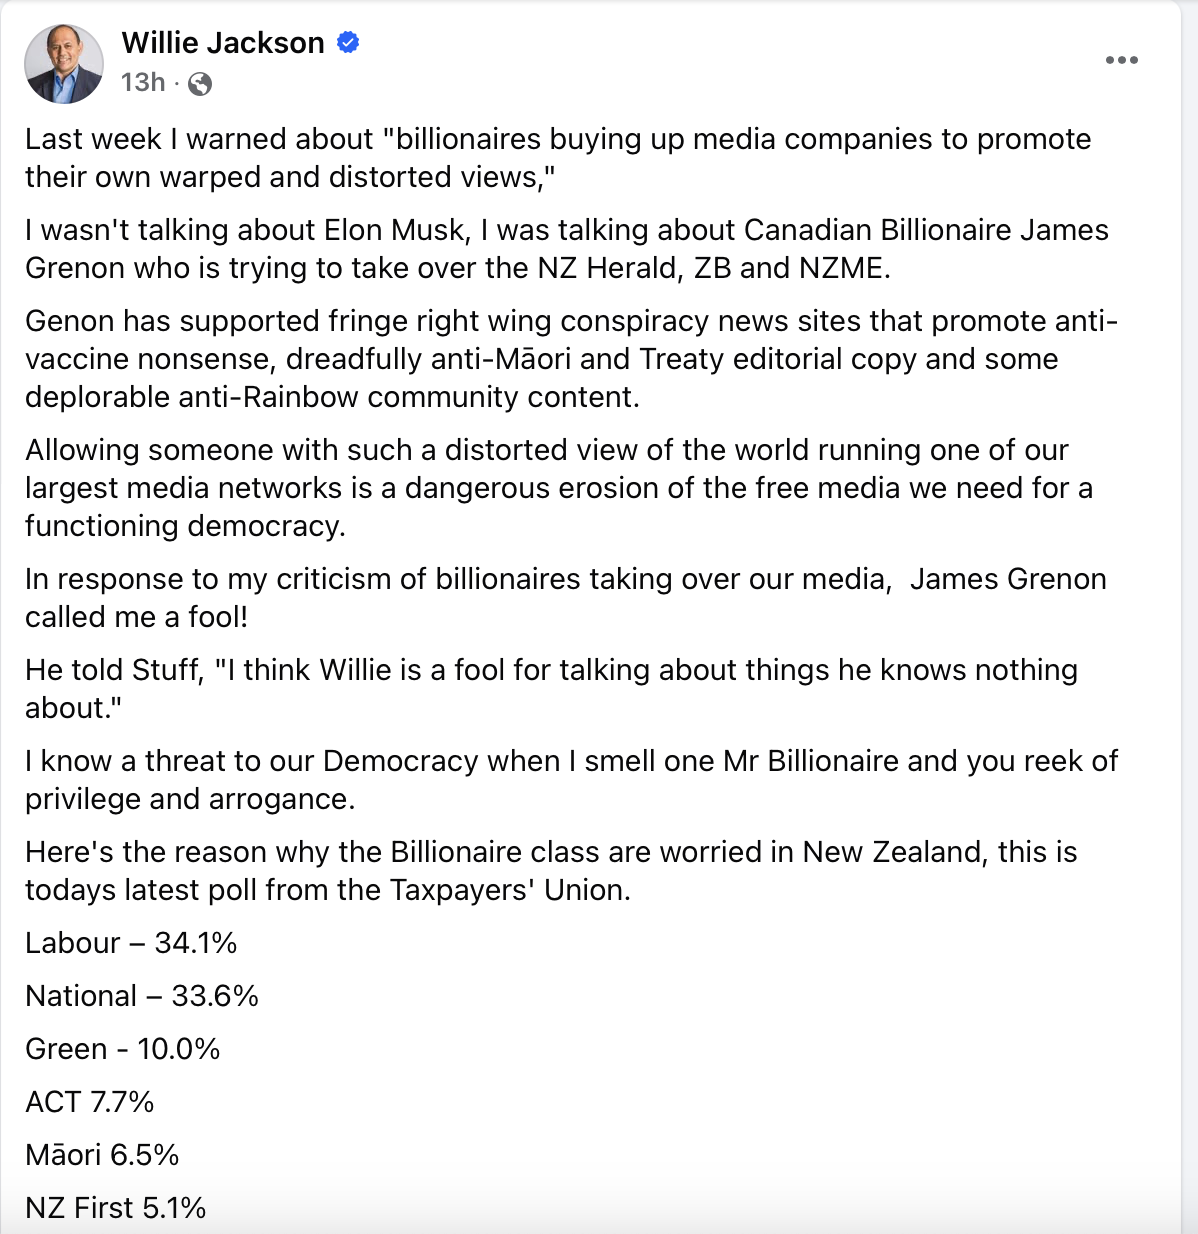1198x1234 pixels.
Task: Click the paragraph starting "I know a threat"
Action: point(571,780)
